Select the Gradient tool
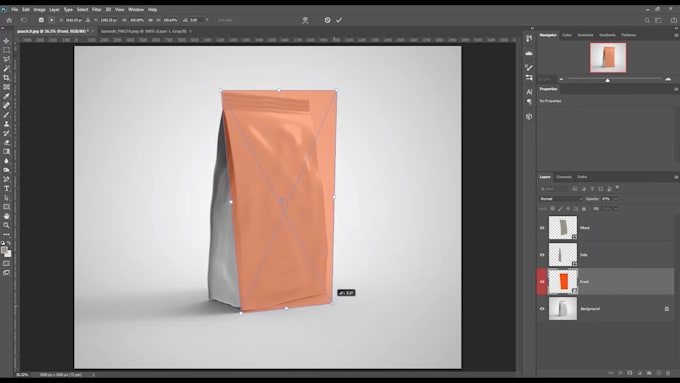 pos(6,151)
